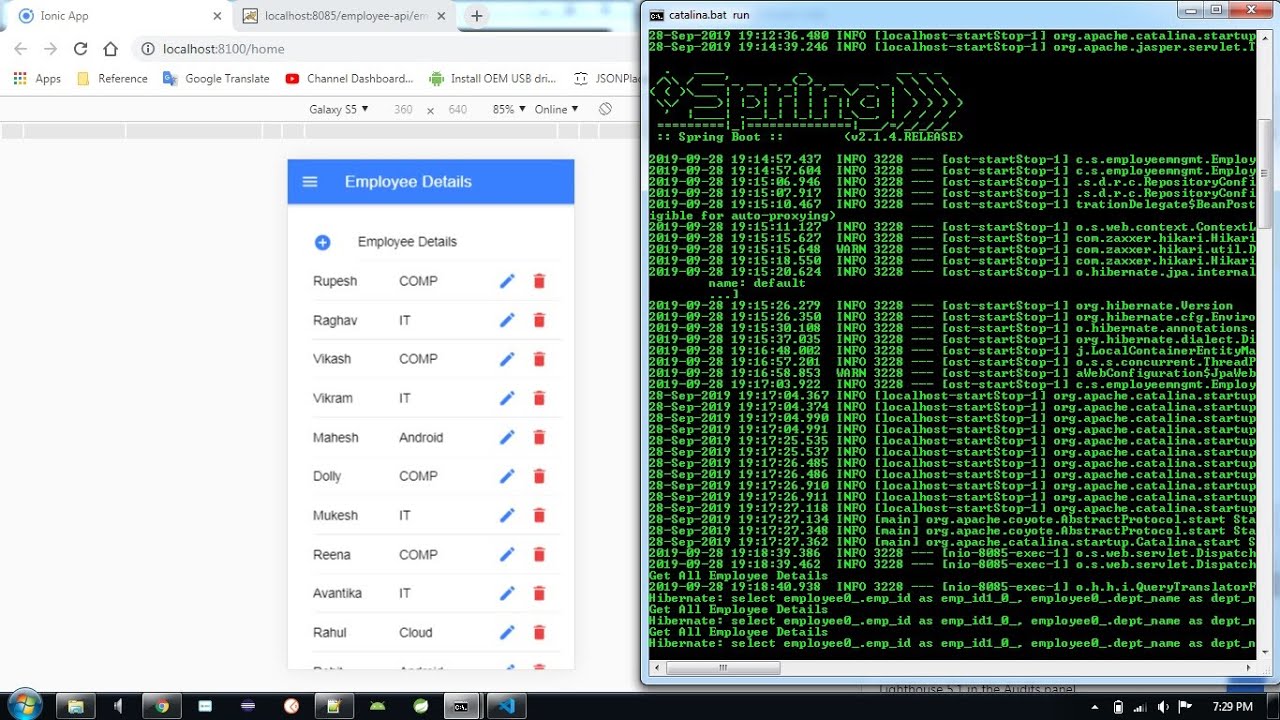
Task: Select the Android department text beside Mahesh
Action: tap(421, 437)
